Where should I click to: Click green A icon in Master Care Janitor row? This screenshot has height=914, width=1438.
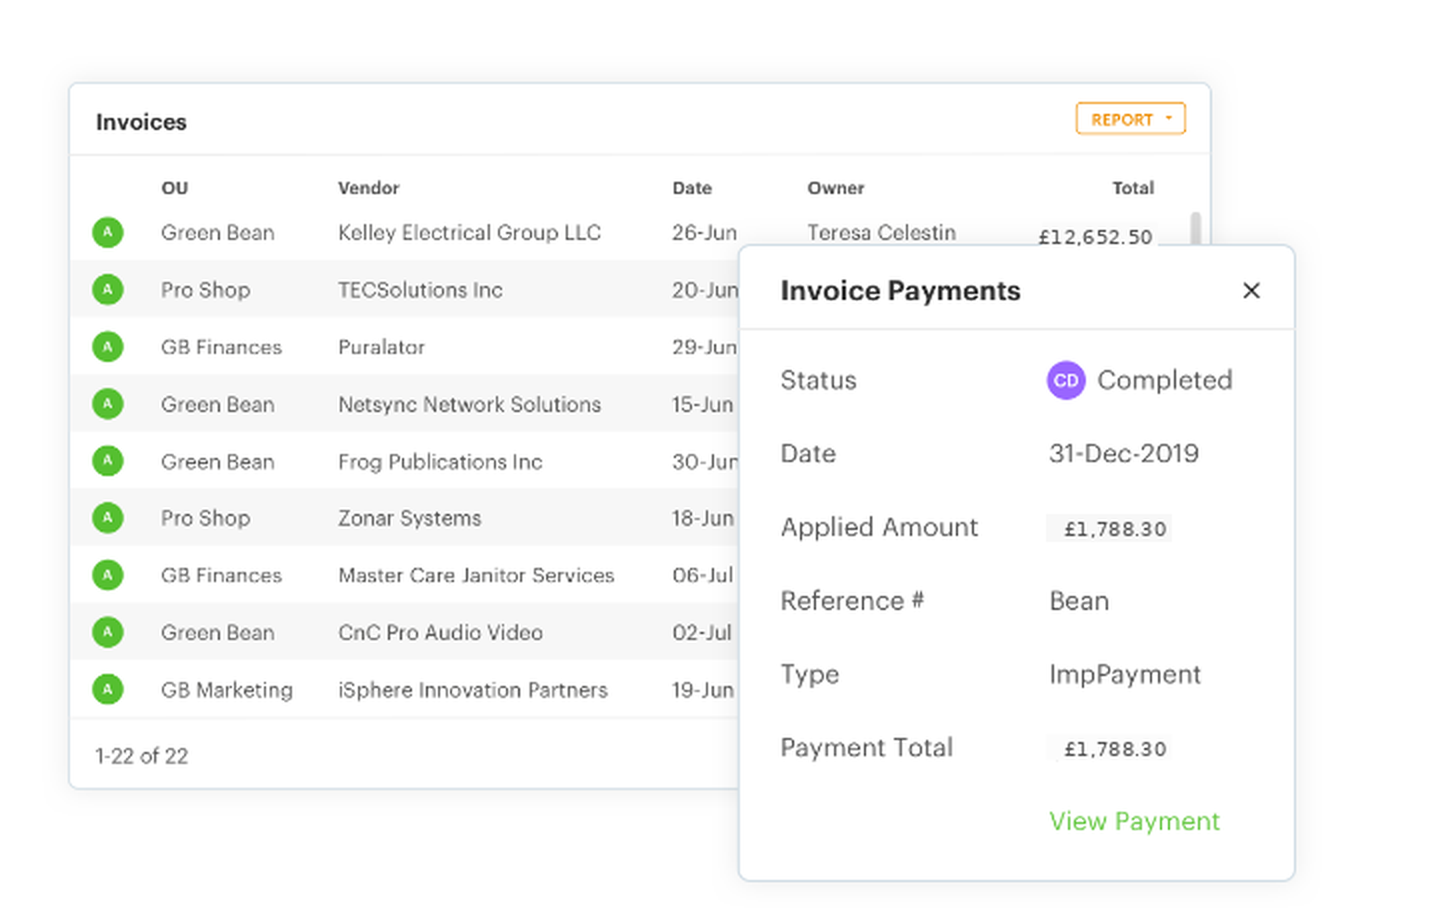108,574
